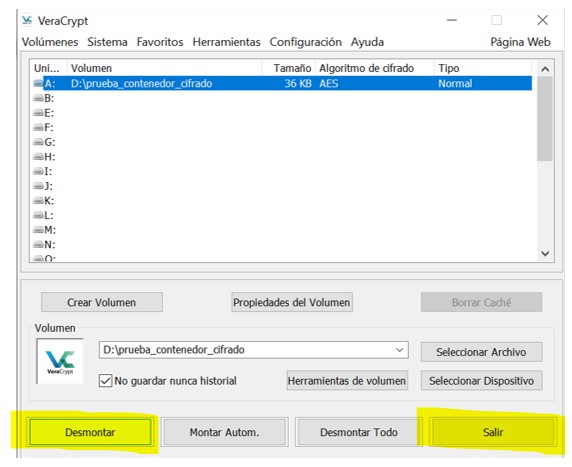The height and width of the screenshot is (467, 572).
Task: Sort by the Tipo column header
Action: [x=483, y=68]
